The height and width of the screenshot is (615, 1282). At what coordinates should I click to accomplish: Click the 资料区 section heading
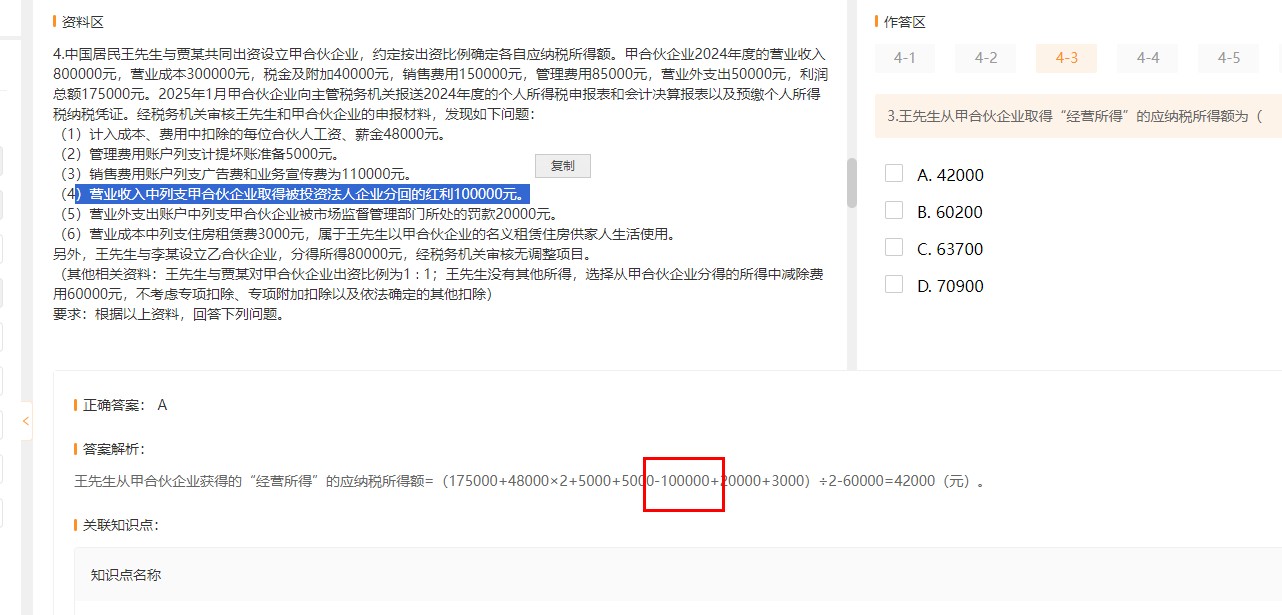(x=82, y=22)
